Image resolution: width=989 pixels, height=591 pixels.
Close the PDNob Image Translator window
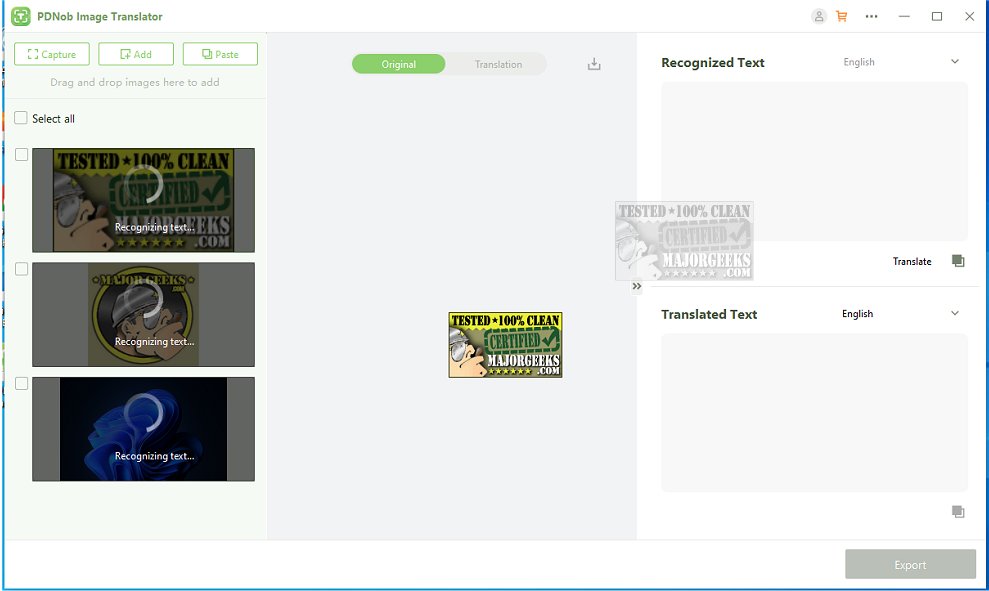(x=969, y=16)
